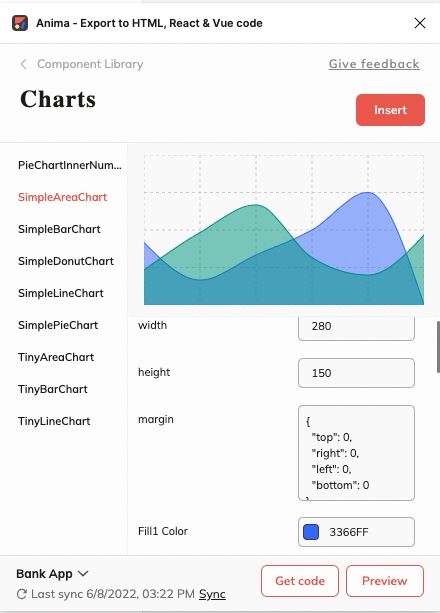
Task: Select SimpleBarChart from the list
Action: tap(59, 229)
